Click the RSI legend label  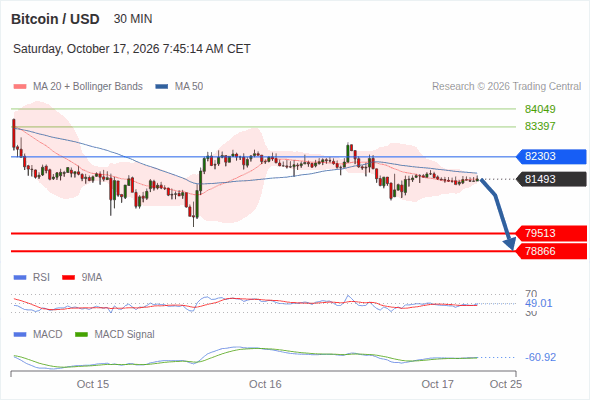[41, 278]
